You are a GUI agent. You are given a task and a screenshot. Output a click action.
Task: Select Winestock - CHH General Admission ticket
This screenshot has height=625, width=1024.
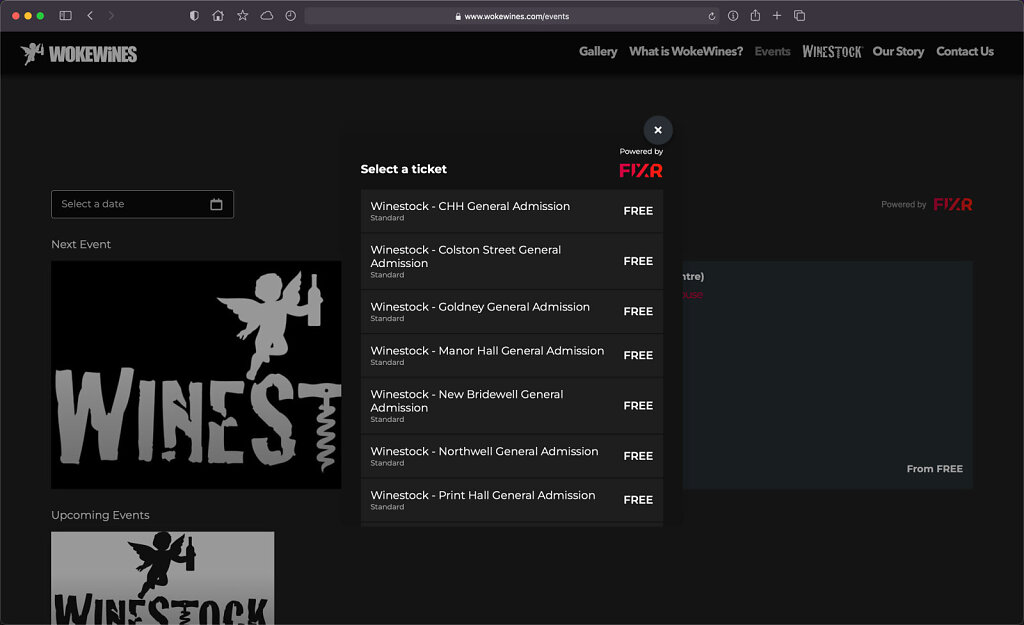click(512, 211)
